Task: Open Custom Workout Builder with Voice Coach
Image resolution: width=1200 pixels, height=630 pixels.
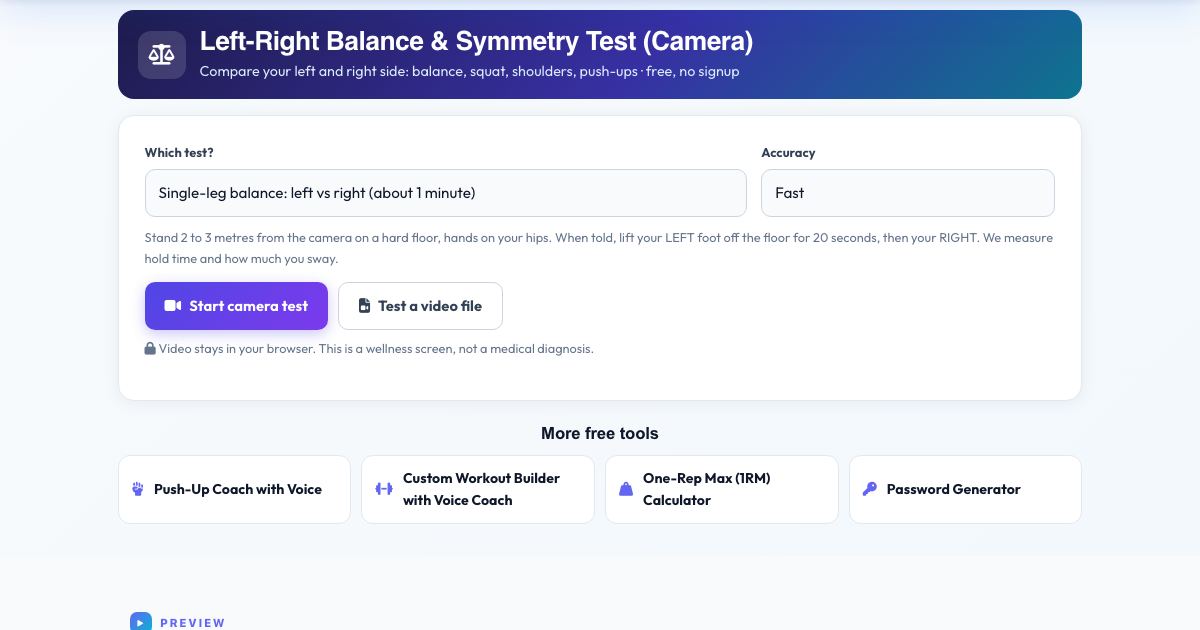Action: (478, 489)
